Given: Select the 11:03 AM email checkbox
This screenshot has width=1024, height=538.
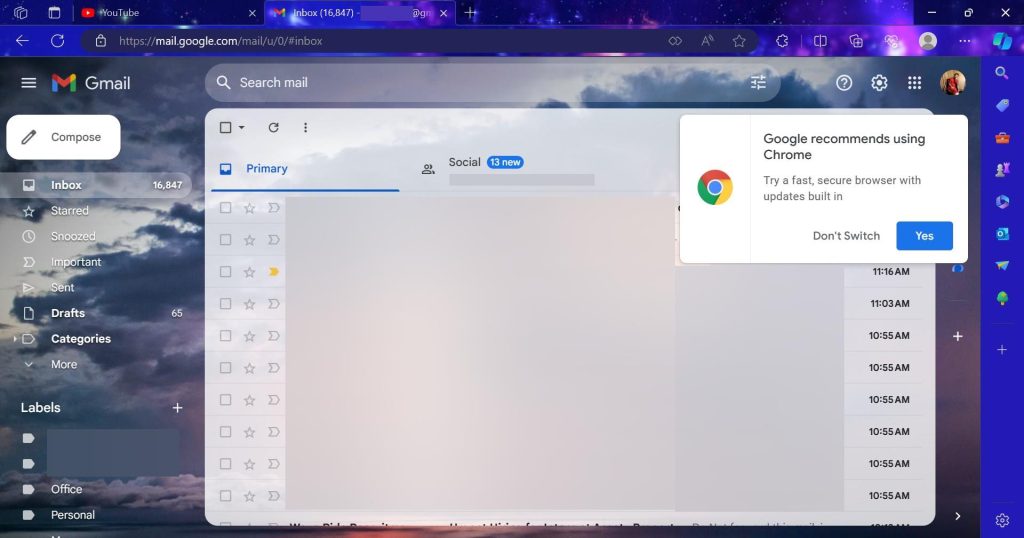Looking at the screenshot, I should tap(225, 304).
